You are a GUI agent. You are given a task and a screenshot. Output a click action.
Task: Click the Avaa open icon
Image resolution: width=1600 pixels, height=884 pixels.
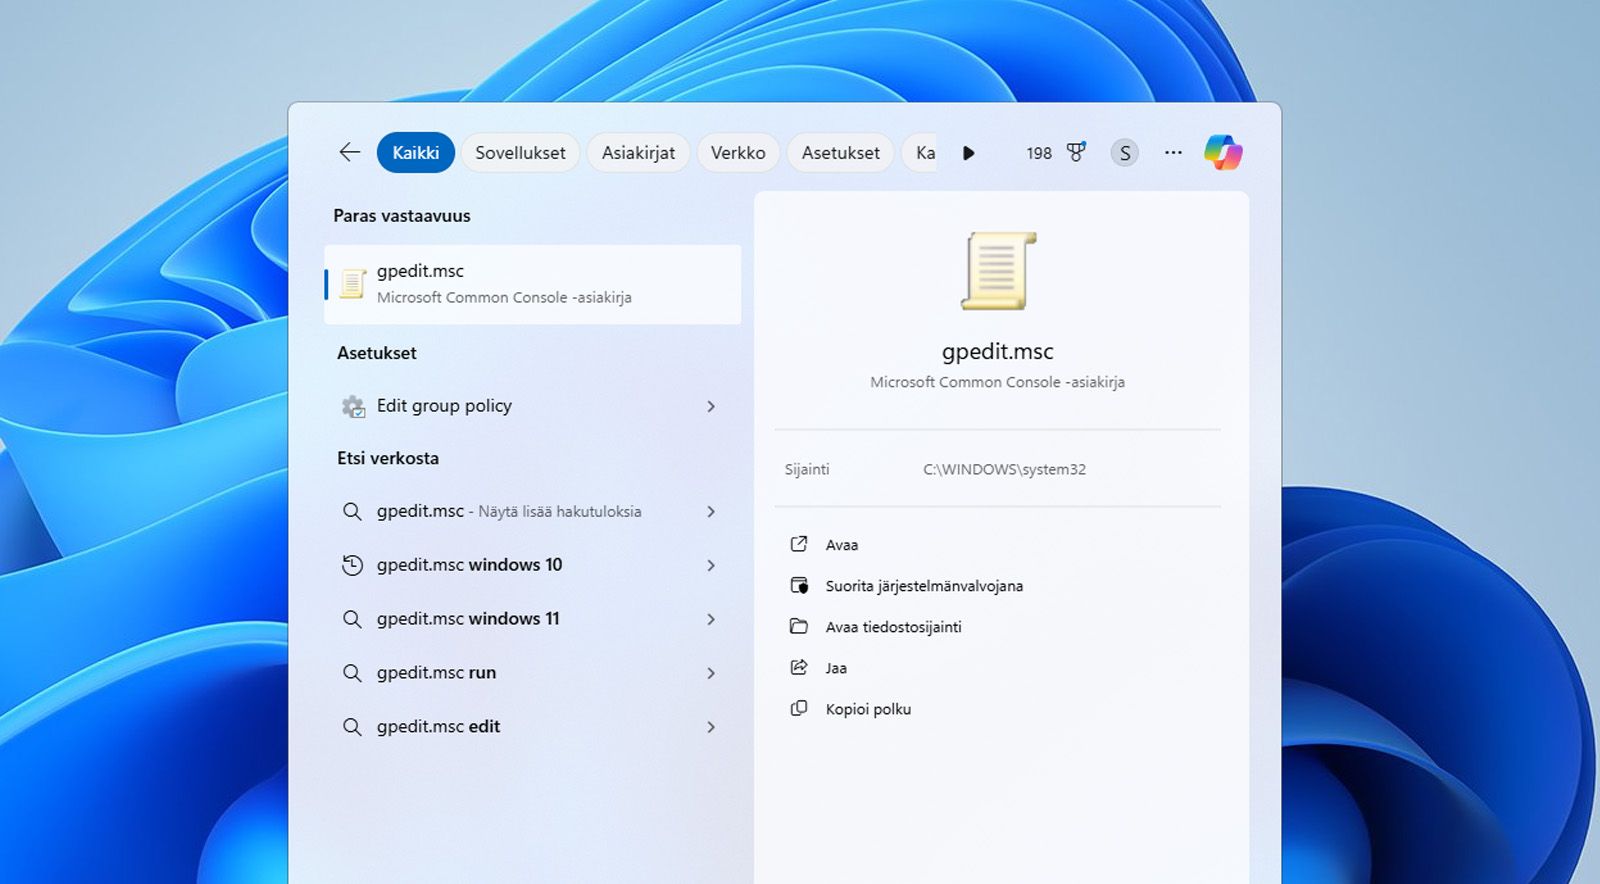tap(799, 544)
